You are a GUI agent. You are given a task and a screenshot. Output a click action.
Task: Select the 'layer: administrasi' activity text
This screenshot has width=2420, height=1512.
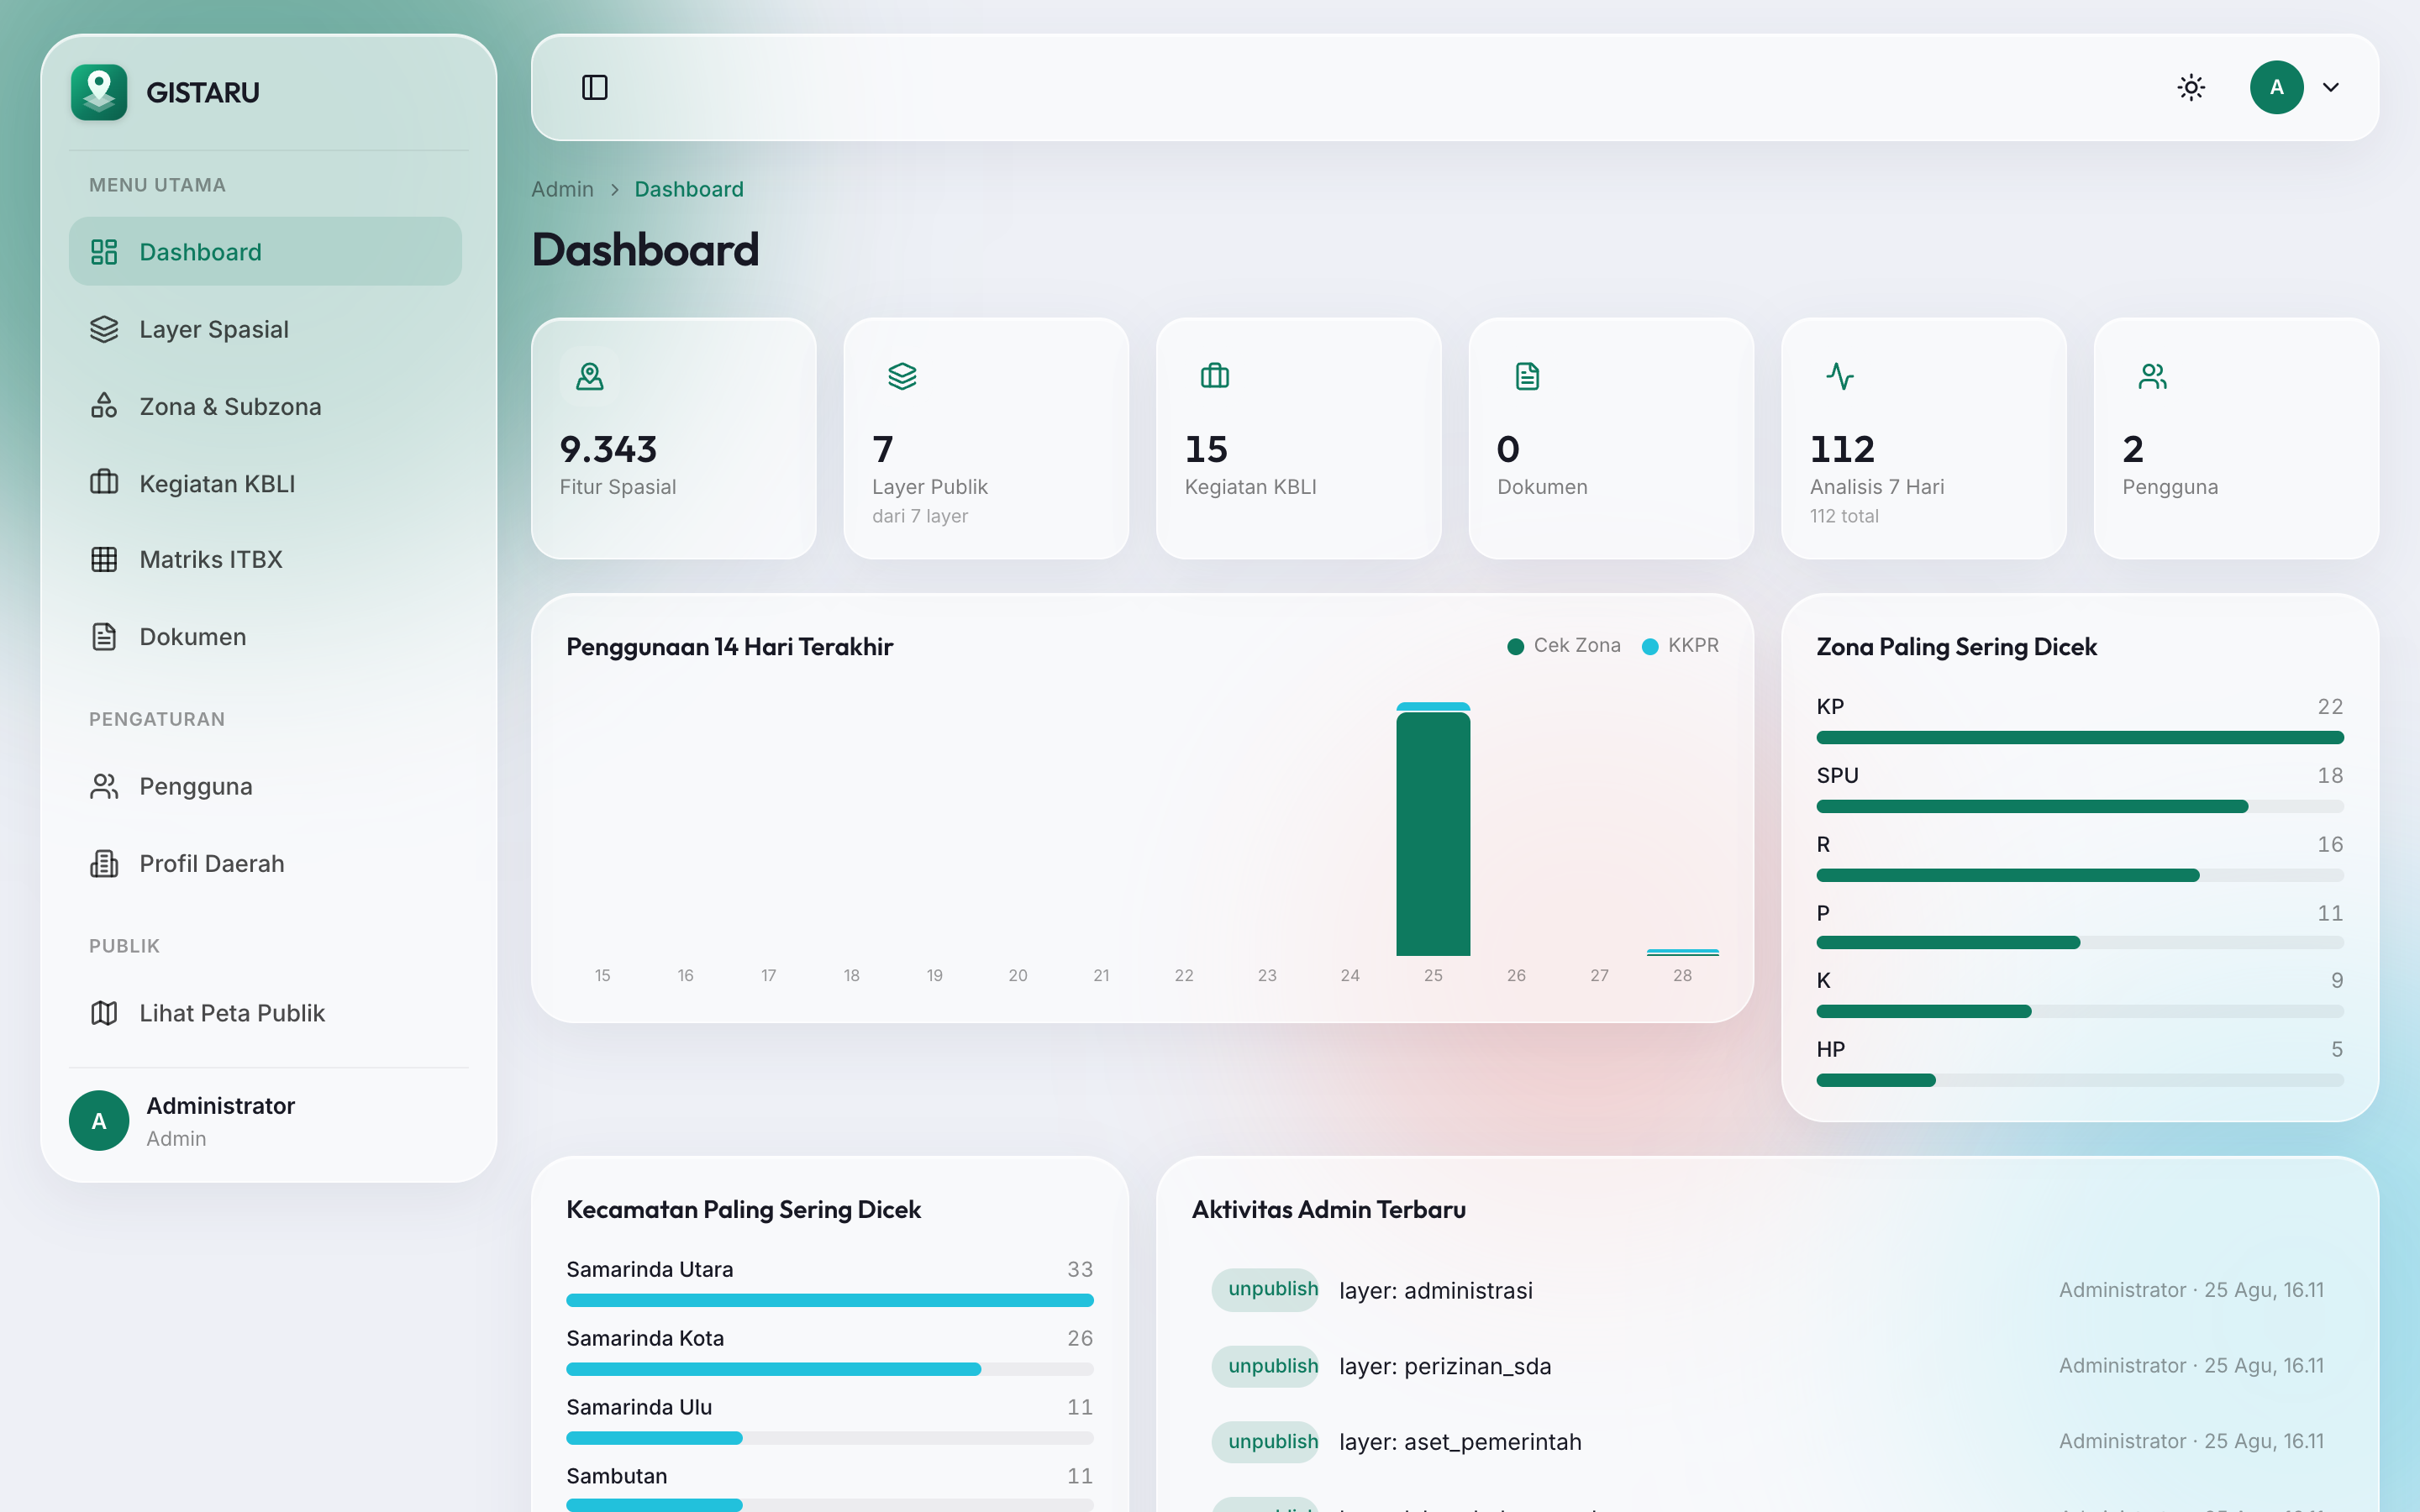click(1436, 1290)
